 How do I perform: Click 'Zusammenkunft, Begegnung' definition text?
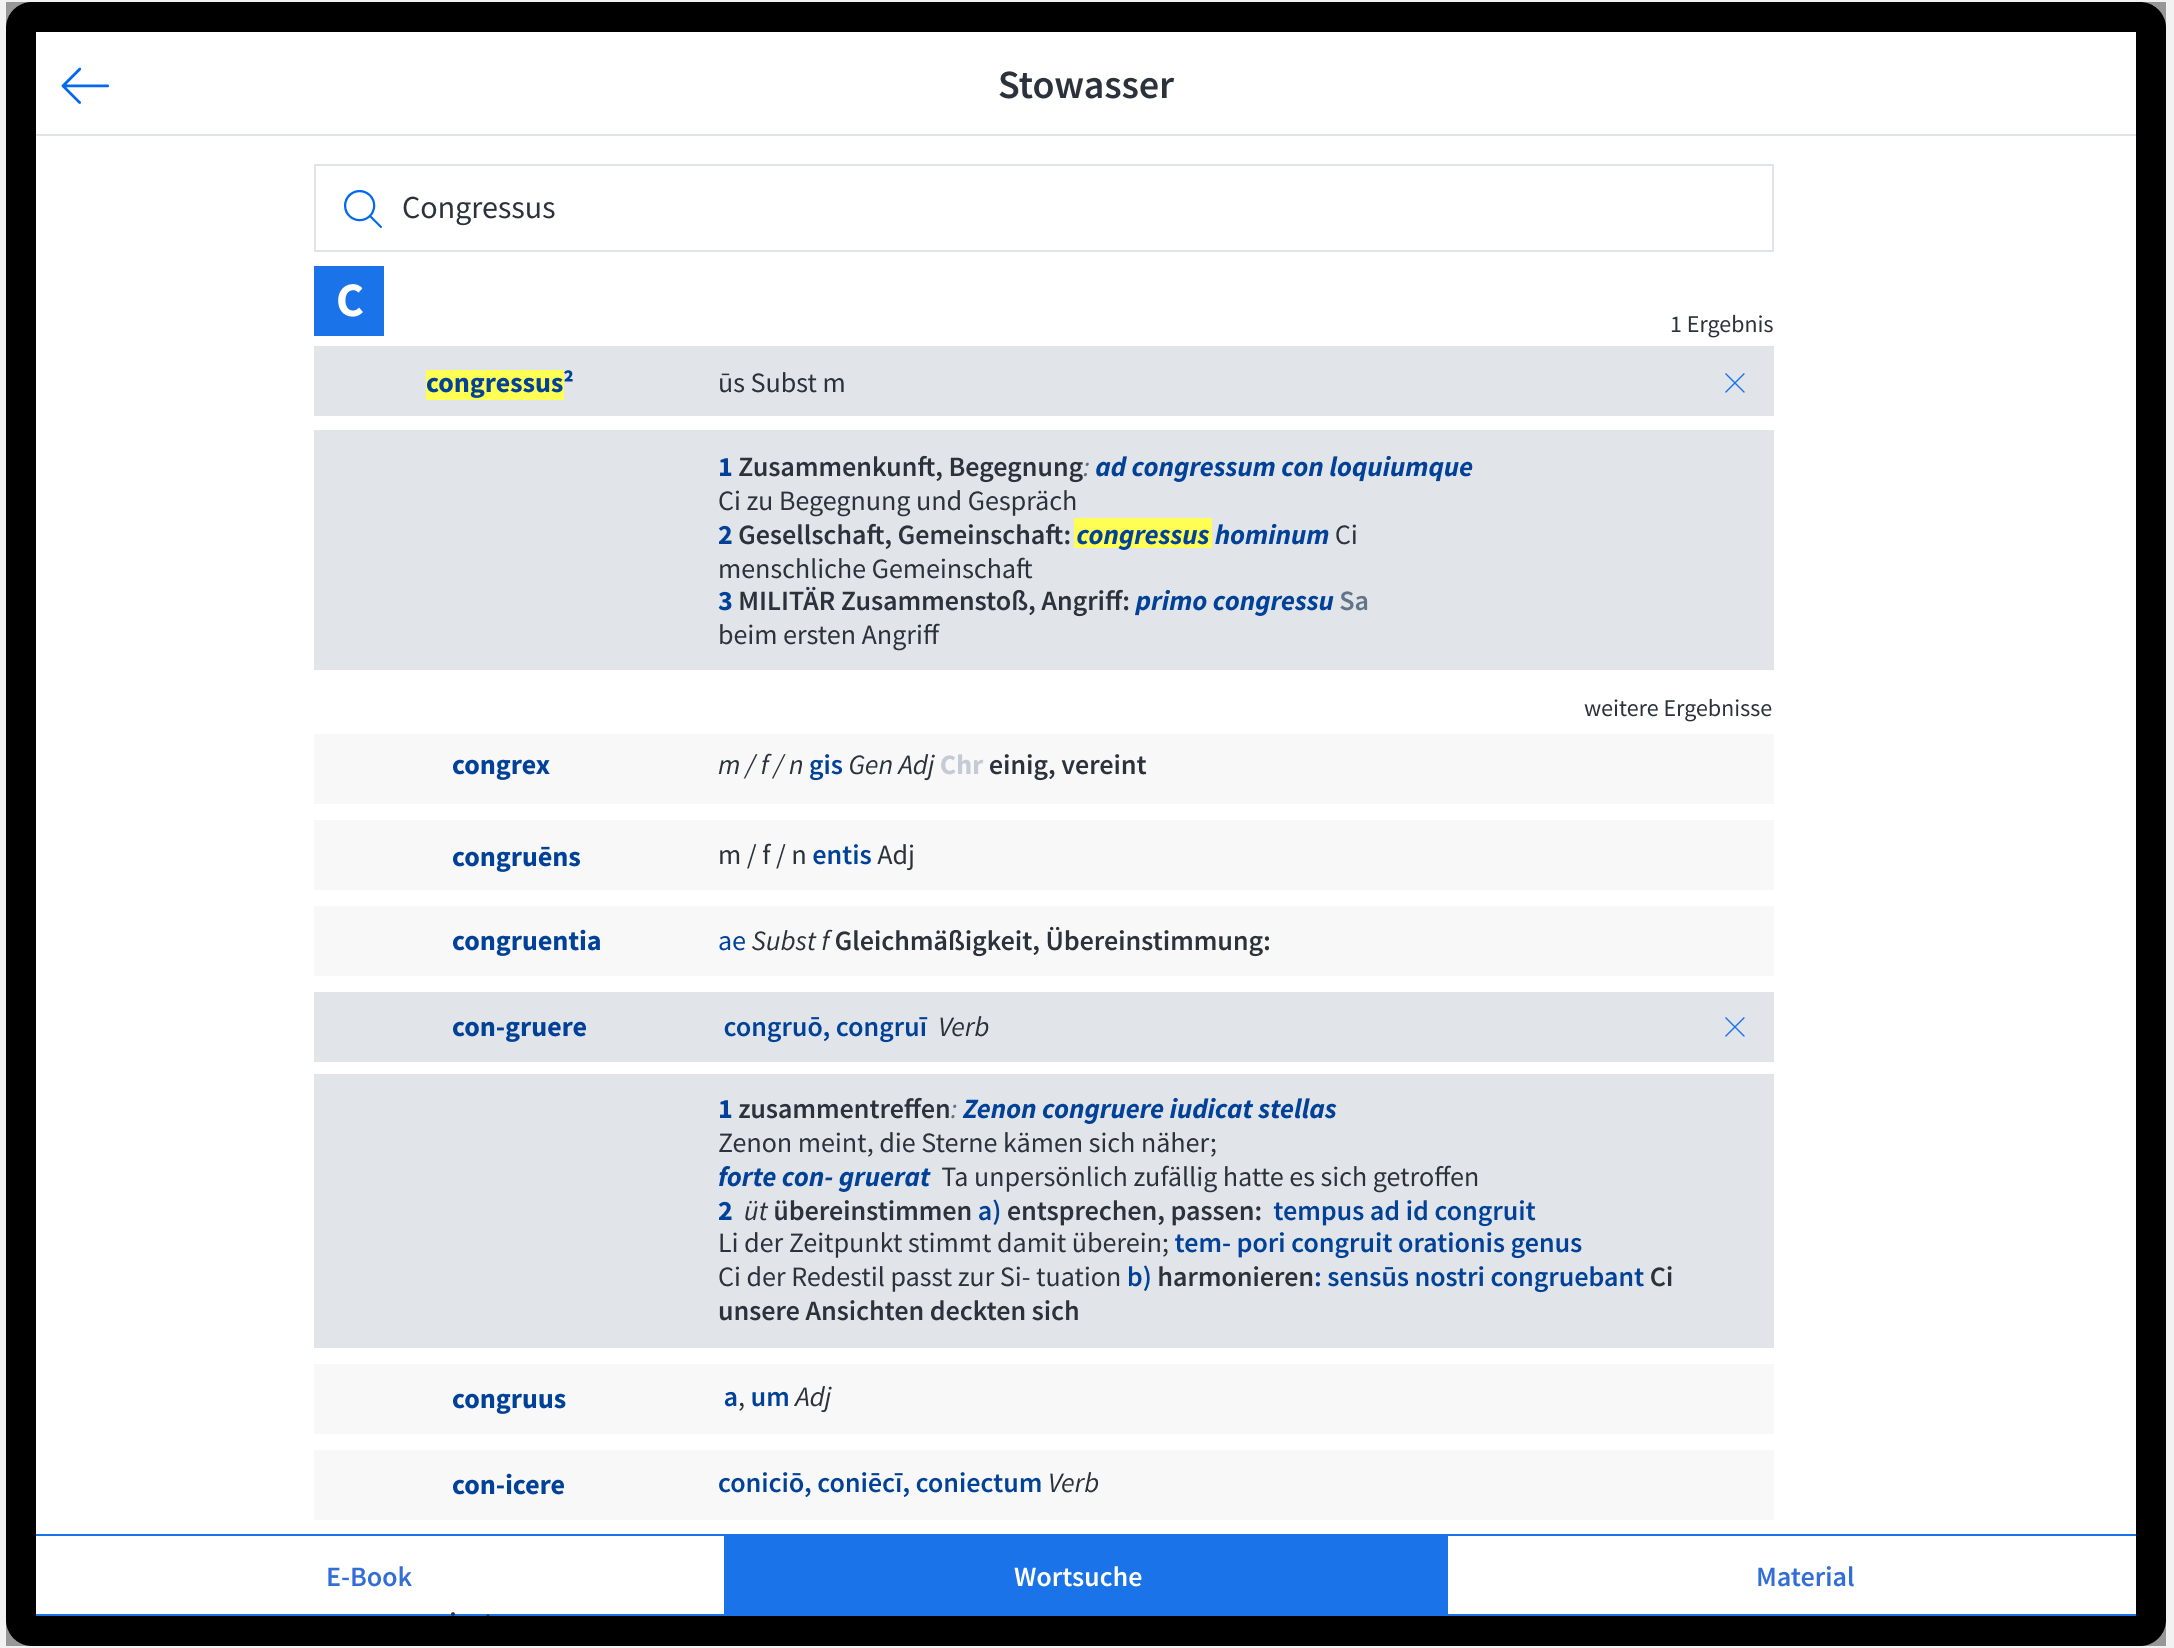[x=910, y=467]
